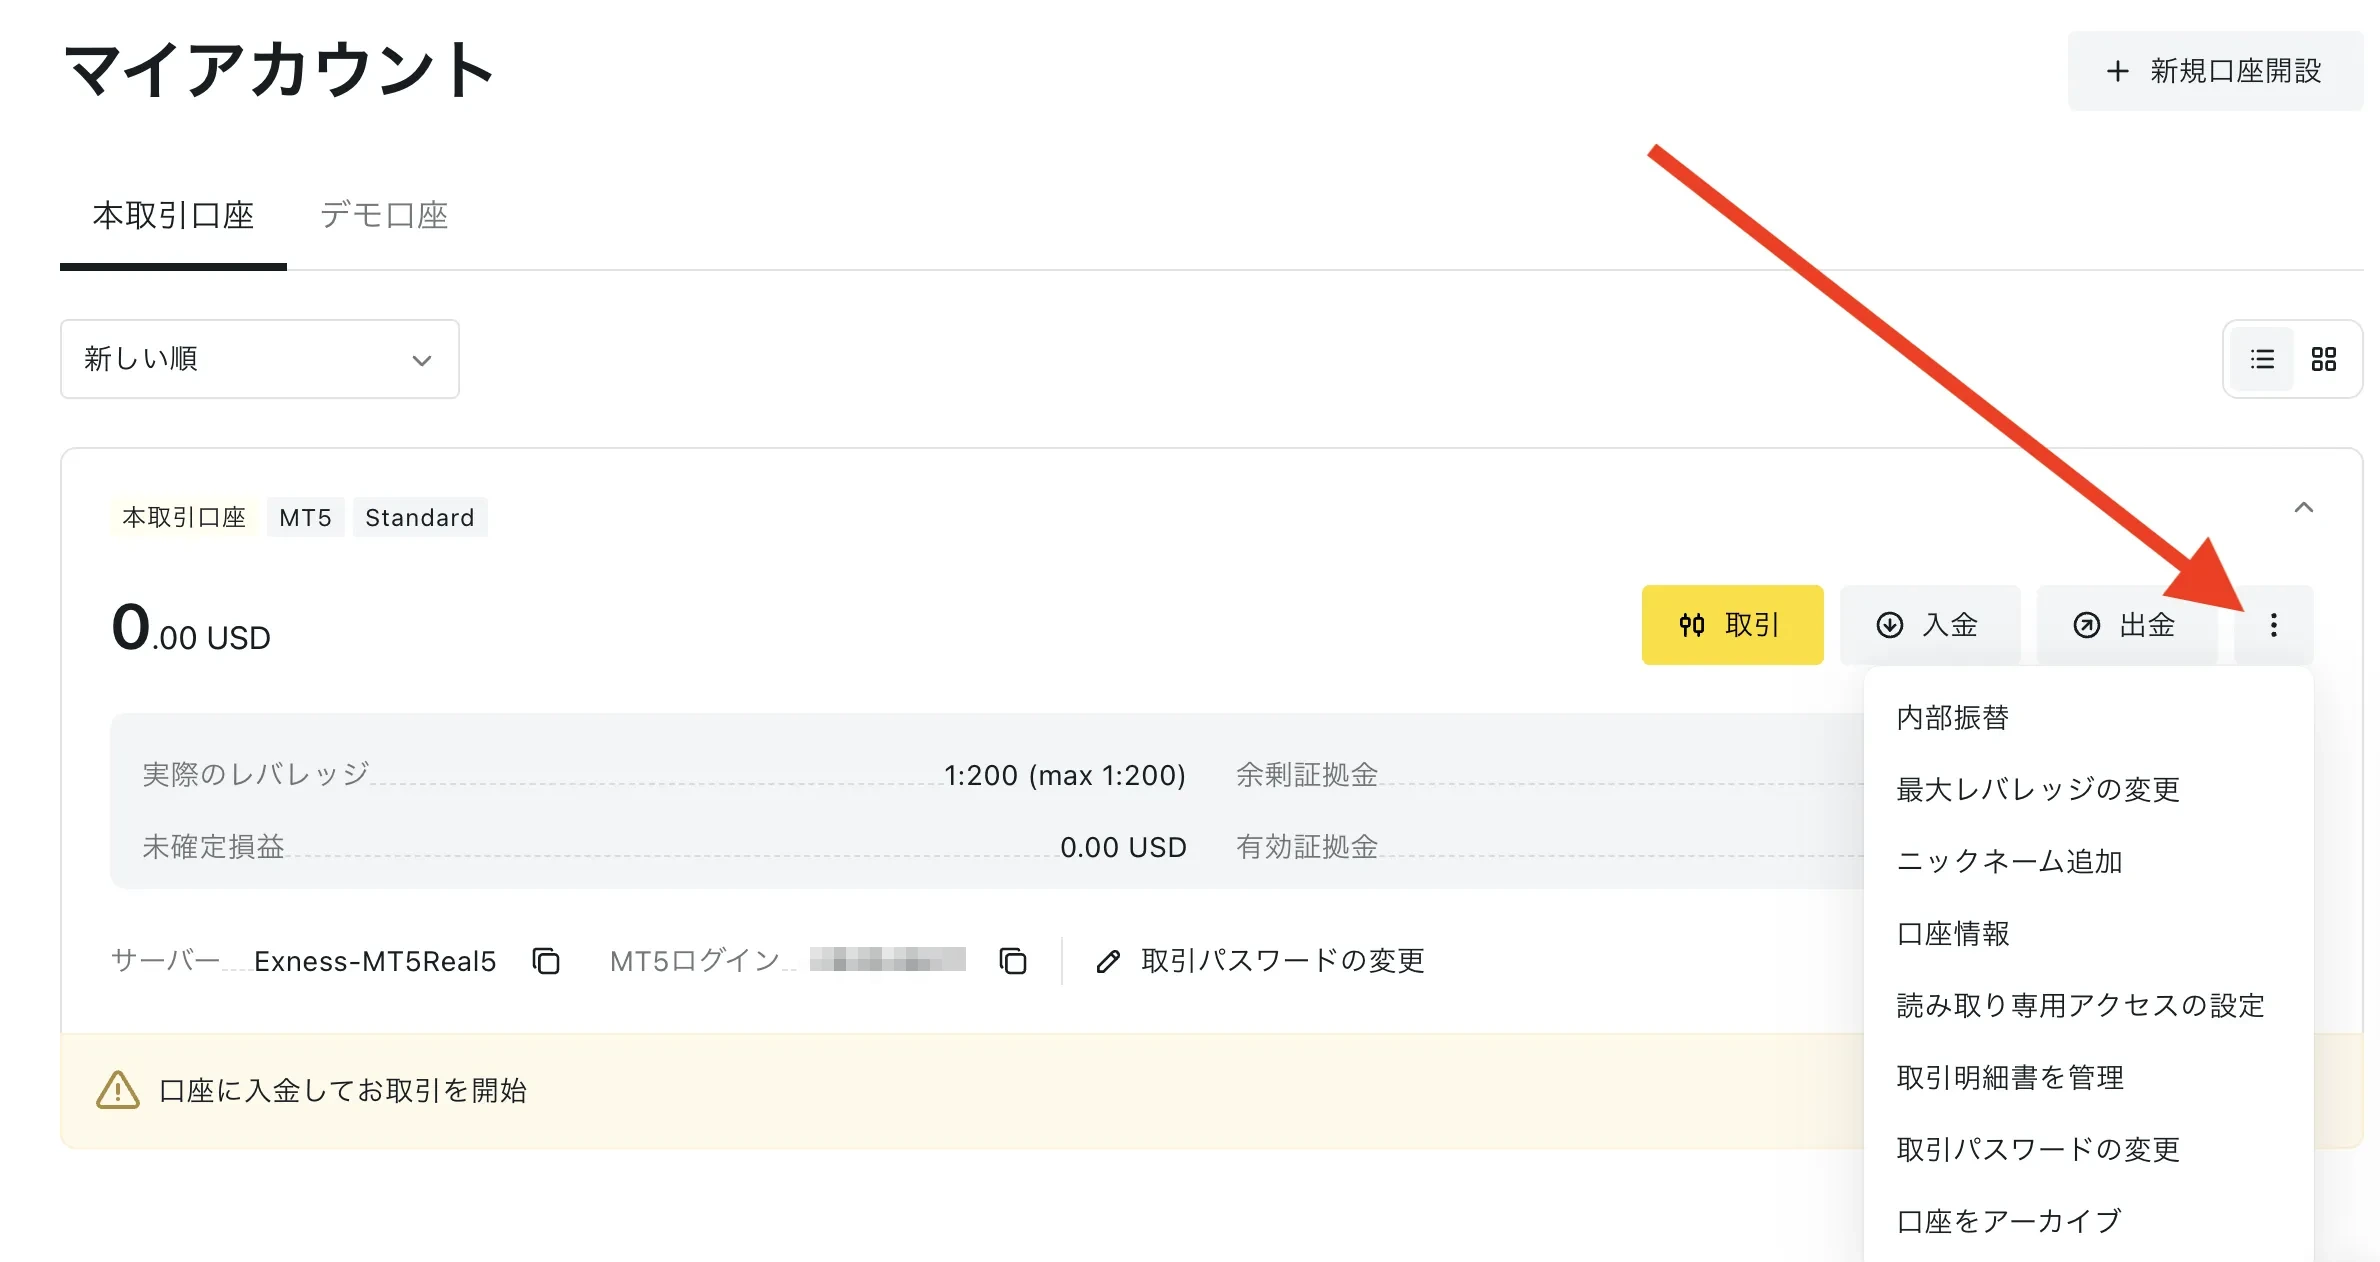Click the MT5 platform tag
2380x1262 pixels.
(305, 518)
